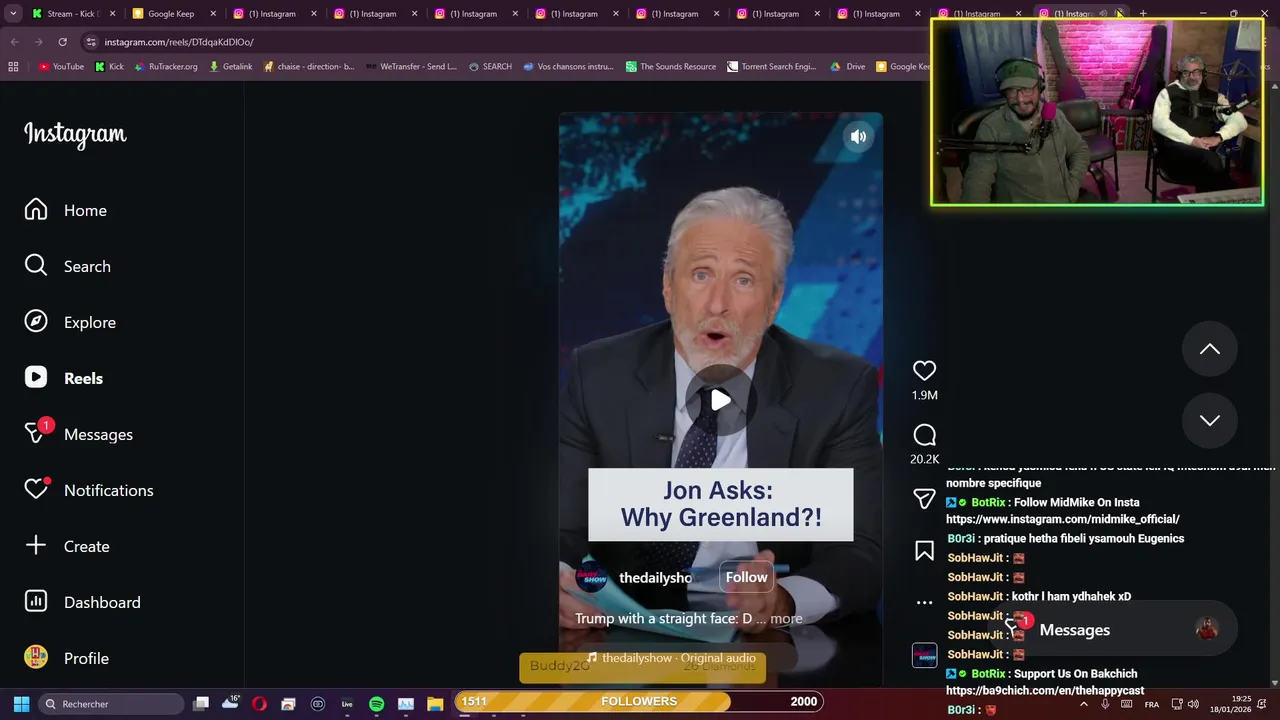
Task: Open the clock showing 19:25
Action: (1230, 704)
